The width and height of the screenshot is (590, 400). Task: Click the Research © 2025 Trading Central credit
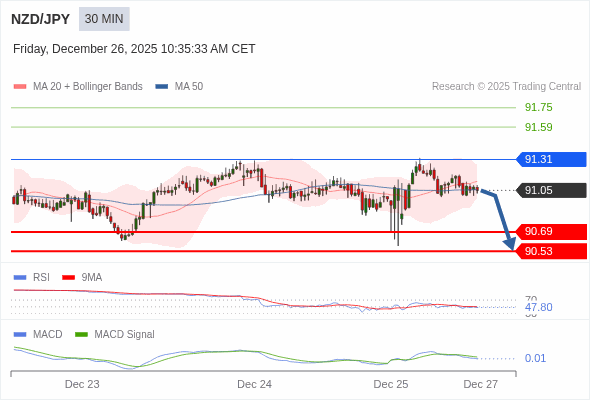(x=506, y=87)
